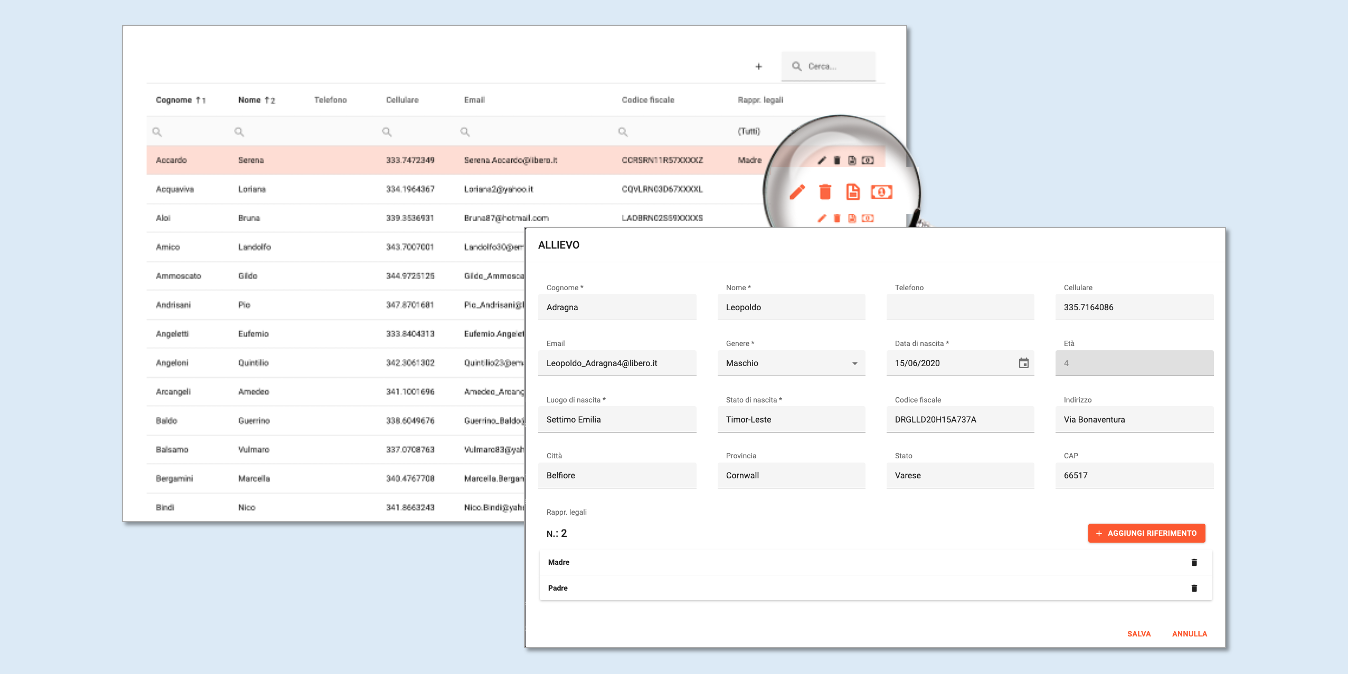The height and width of the screenshot is (674, 1348).
Task: Open the document icon in Accardo's row
Action: coord(852,160)
